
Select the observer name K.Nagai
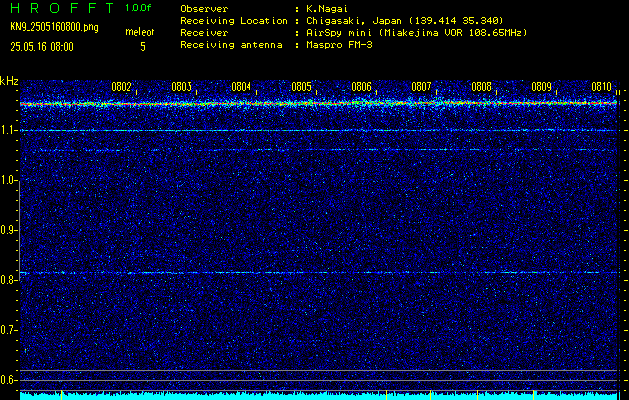point(325,9)
